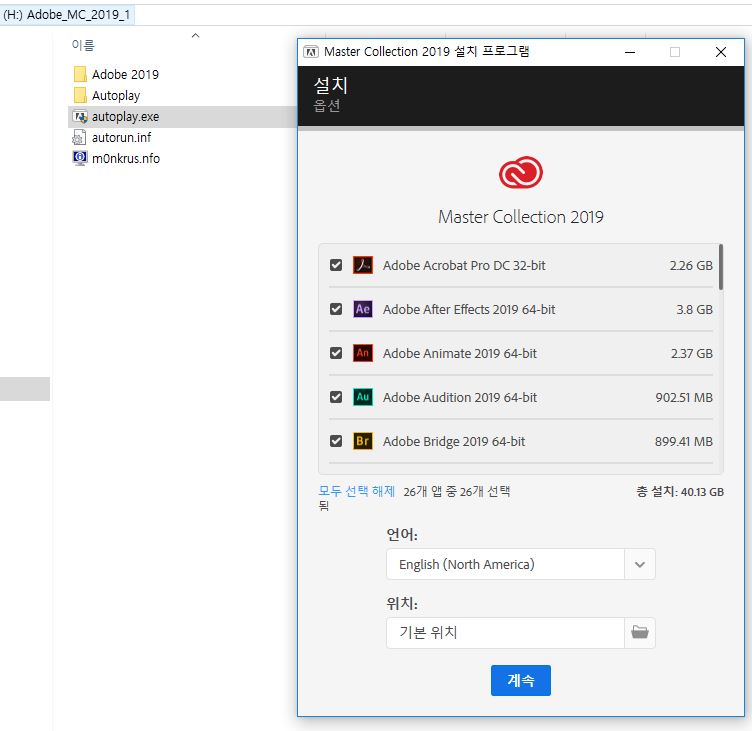Click the Adobe Animate 2019 64-bit label
The width and height of the screenshot is (752, 731).
point(460,354)
